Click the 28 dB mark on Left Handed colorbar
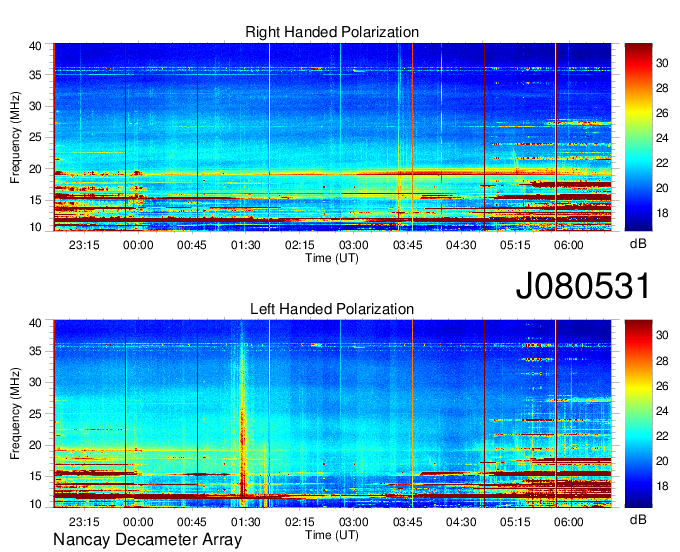This screenshot has height=552, width=680. [x=662, y=361]
